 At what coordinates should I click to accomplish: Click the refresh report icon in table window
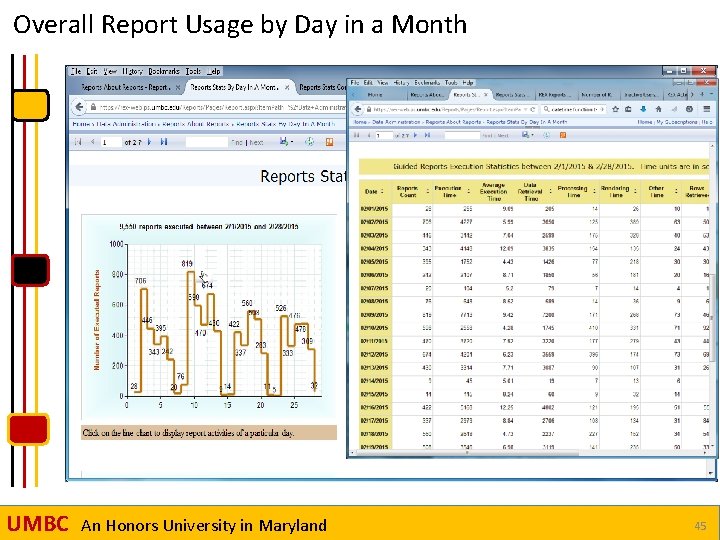tap(546, 135)
